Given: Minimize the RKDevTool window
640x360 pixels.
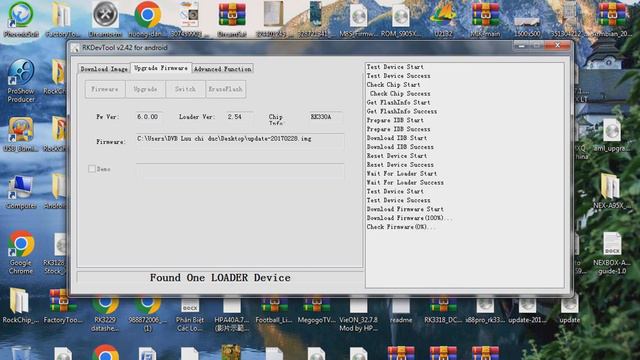Looking at the screenshot, I should [x=521, y=45].
